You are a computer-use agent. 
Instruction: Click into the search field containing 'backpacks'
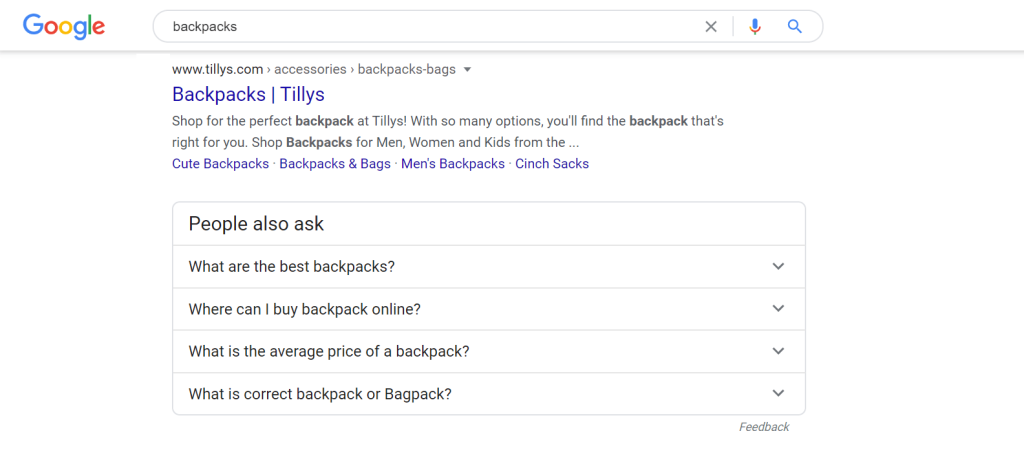pyautogui.click(x=420, y=27)
